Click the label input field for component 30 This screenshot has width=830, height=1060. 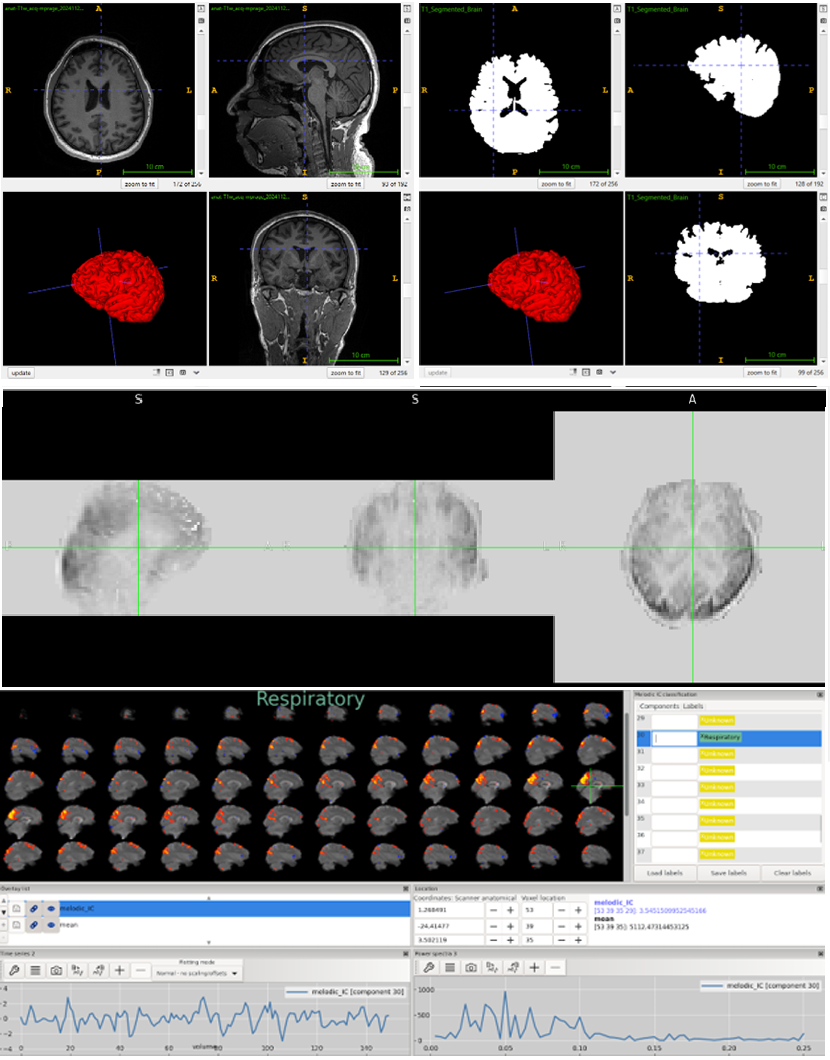click(672, 738)
